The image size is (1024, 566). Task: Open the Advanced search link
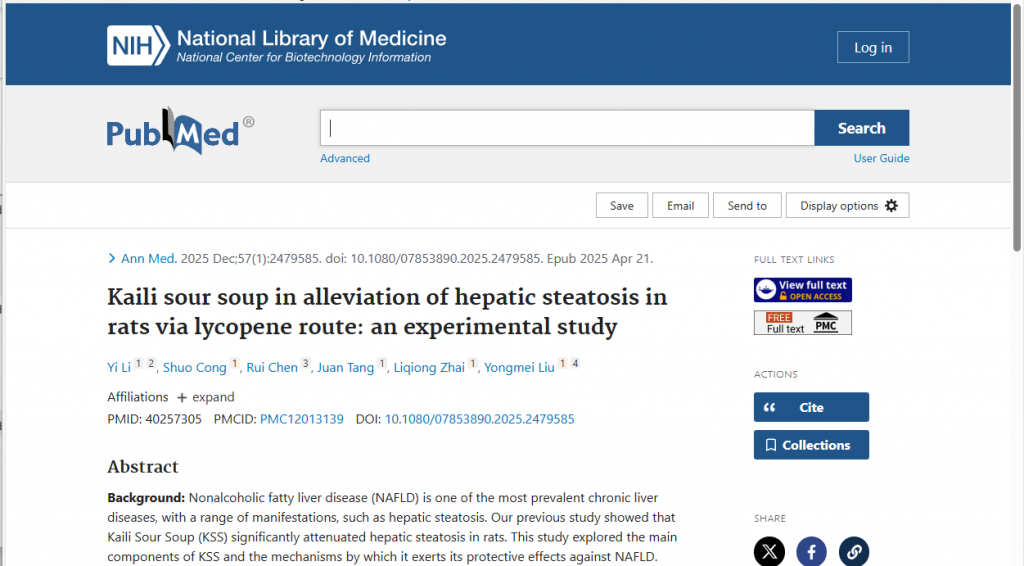pyautogui.click(x=345, y=158)
